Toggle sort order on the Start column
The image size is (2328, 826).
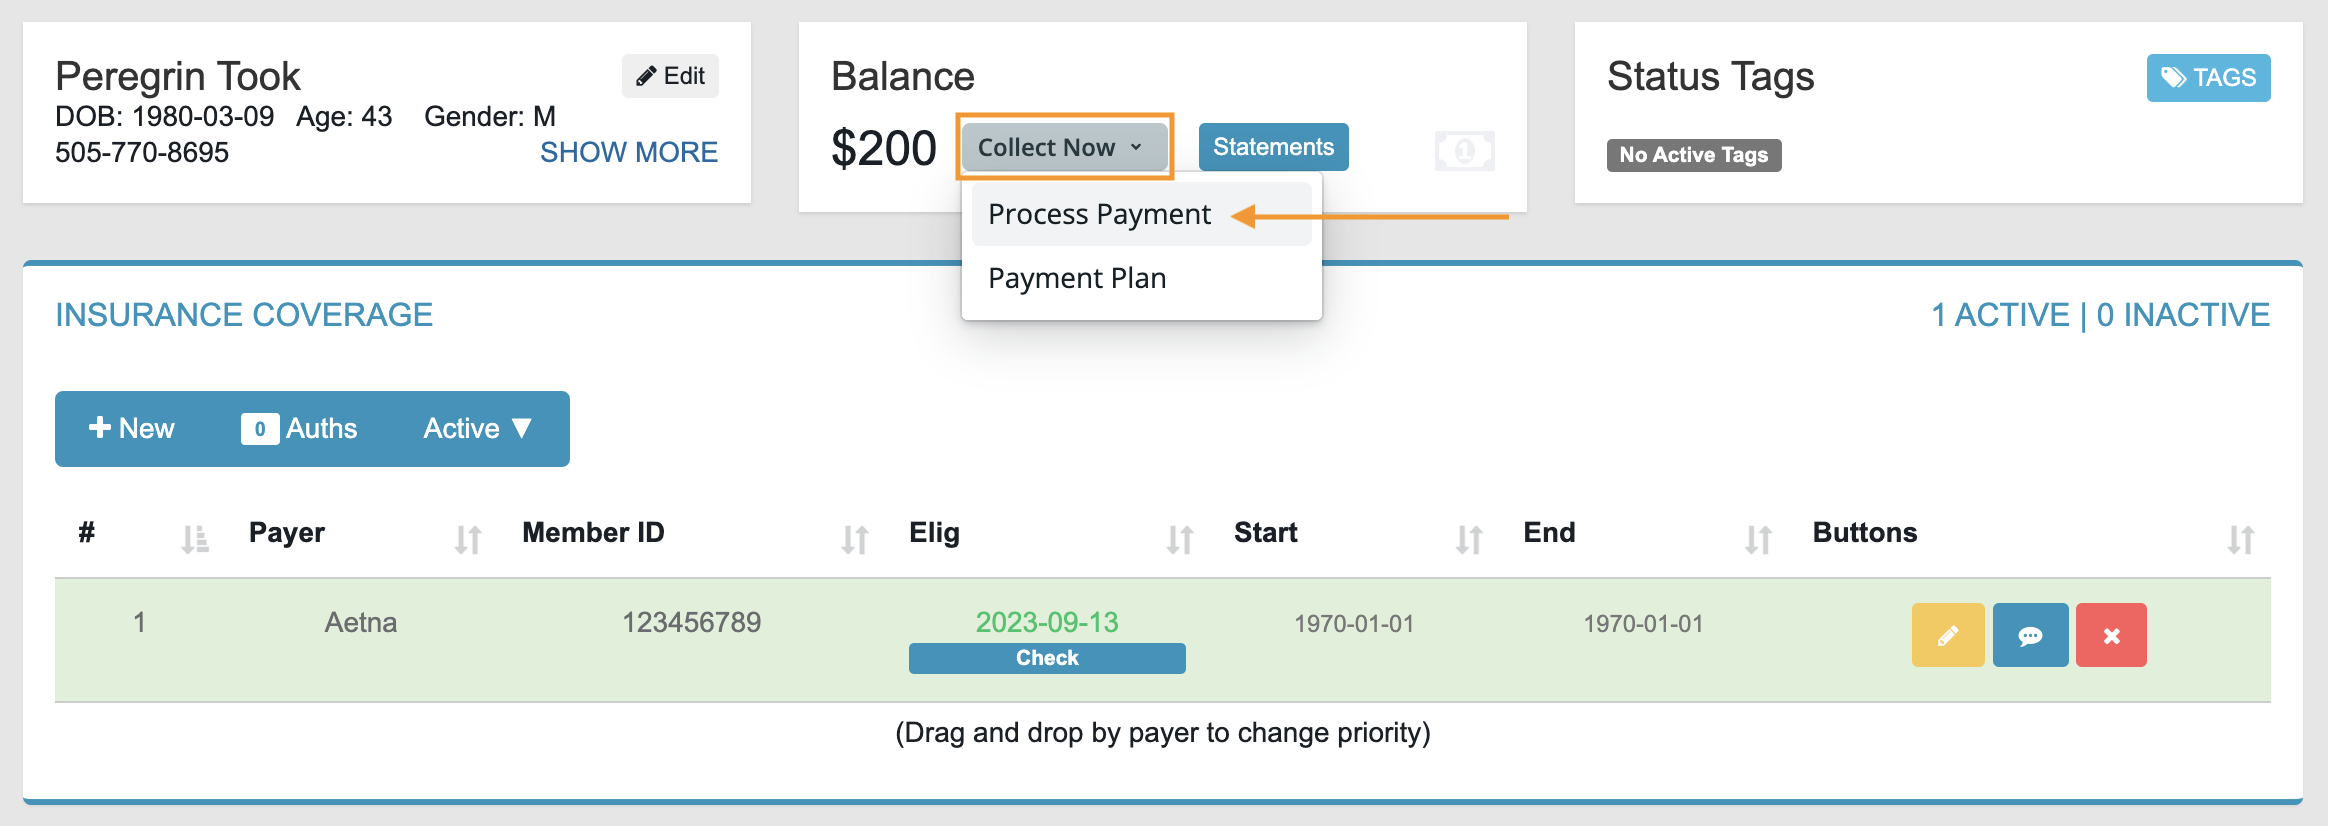pos(1468,537)
